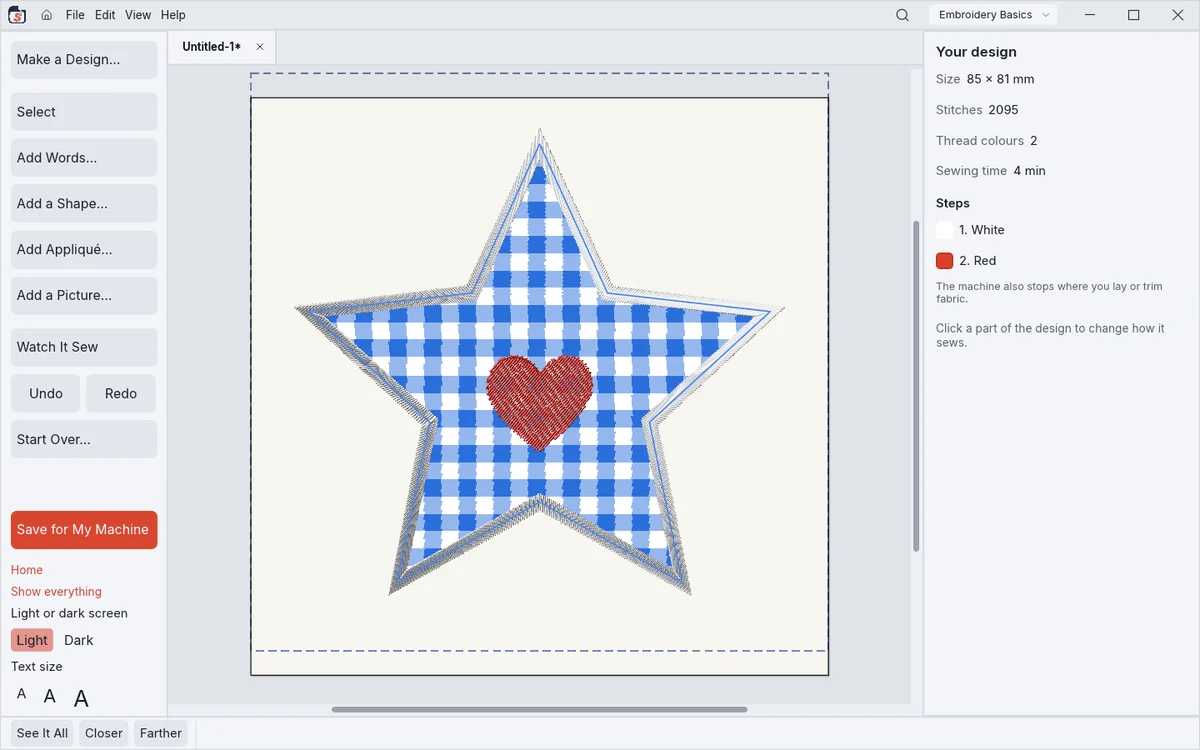The image size is (1200, 750).
Task: Click the vertical canvas scrollbar
Action: point(916,386)
